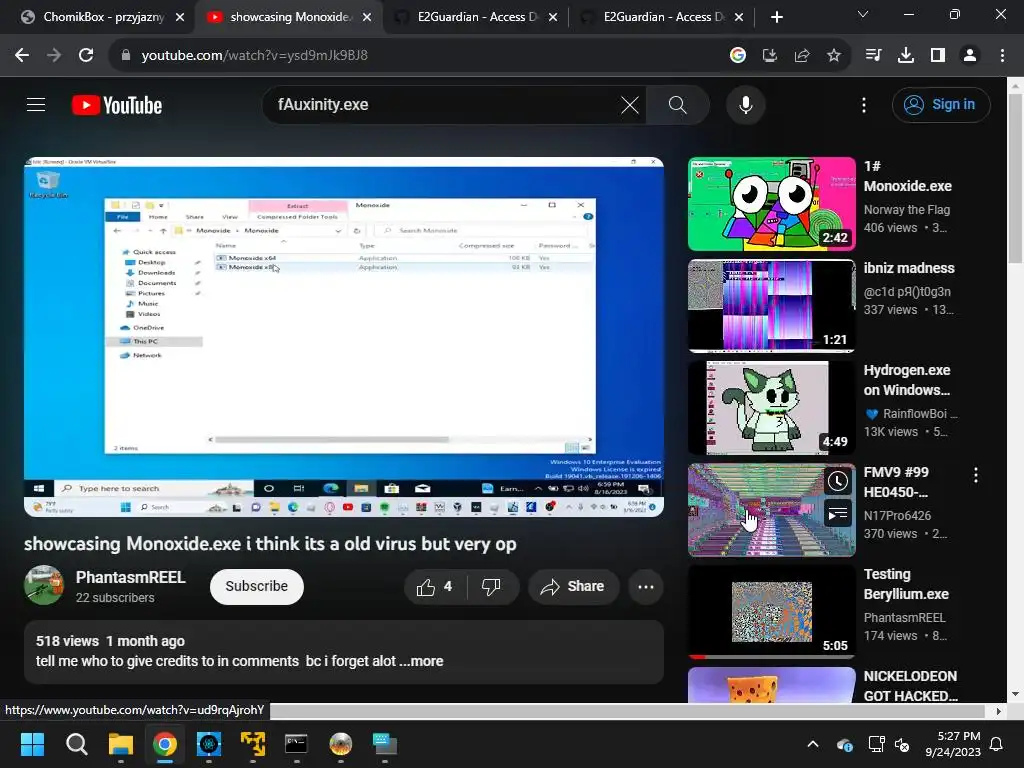1024x768 pixels.
Task: Like the Monoxide.exe video
Action: click(x=435, y=586)
